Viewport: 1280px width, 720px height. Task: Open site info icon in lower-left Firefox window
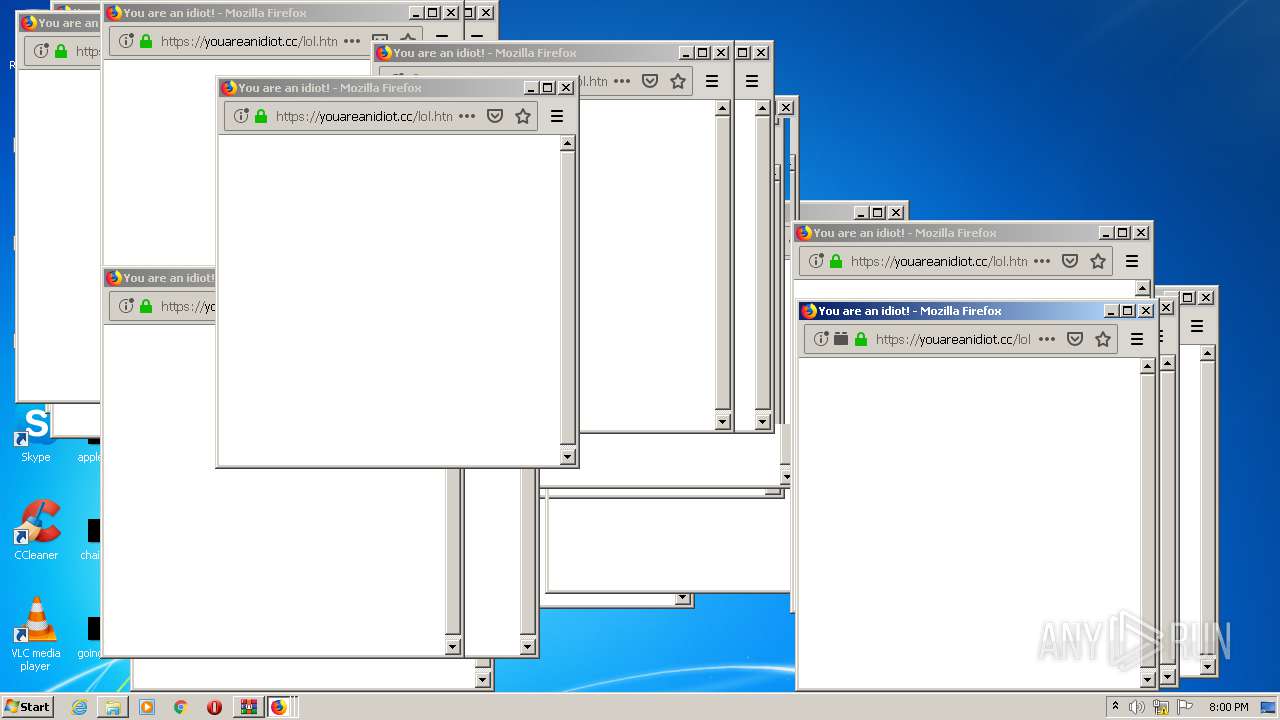coord(126,306)
